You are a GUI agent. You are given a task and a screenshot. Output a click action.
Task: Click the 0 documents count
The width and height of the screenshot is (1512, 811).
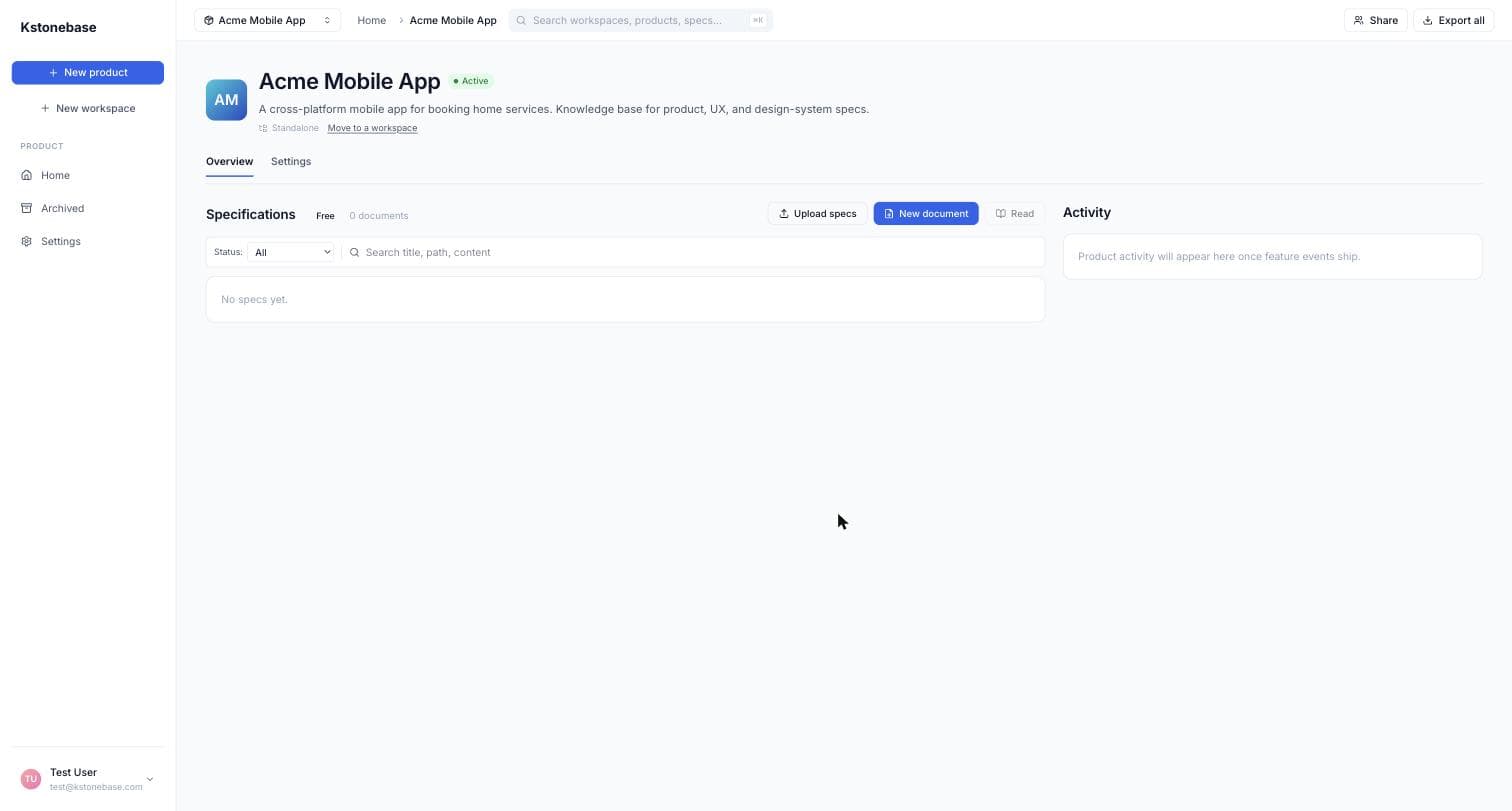pyautogui.click(x=379, y=216)
